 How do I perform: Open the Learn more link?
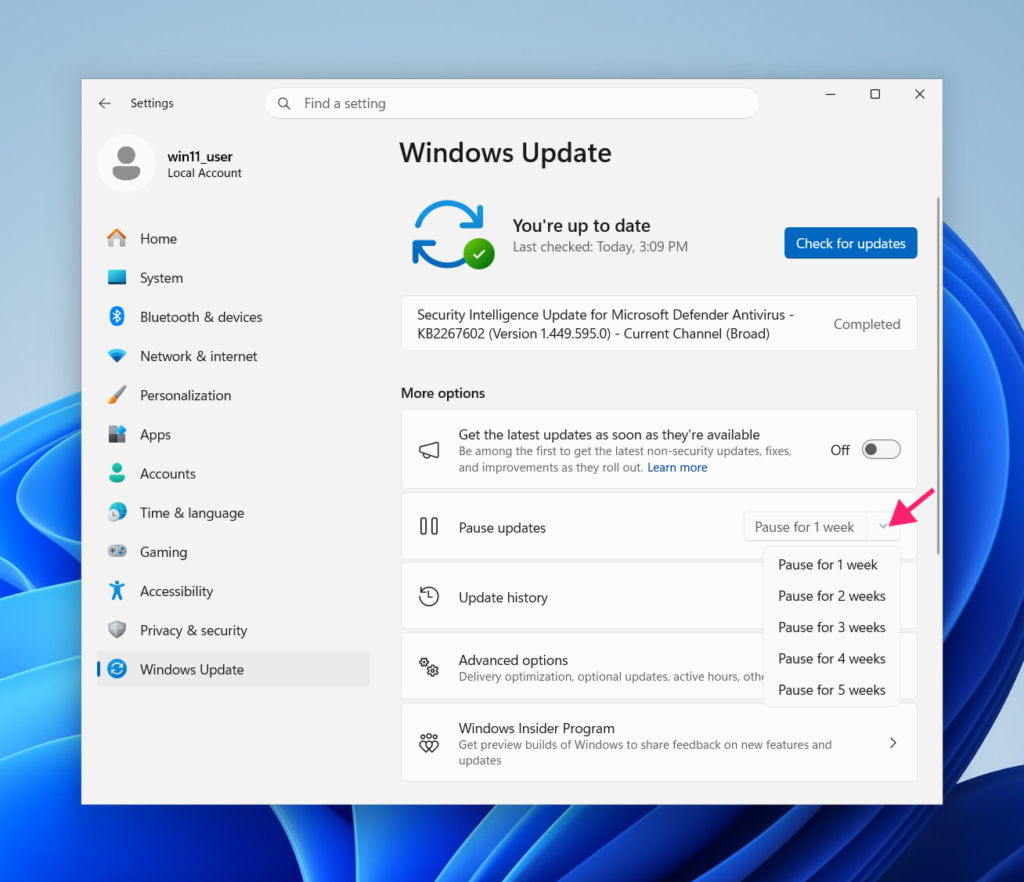click(x=677, y=467)
